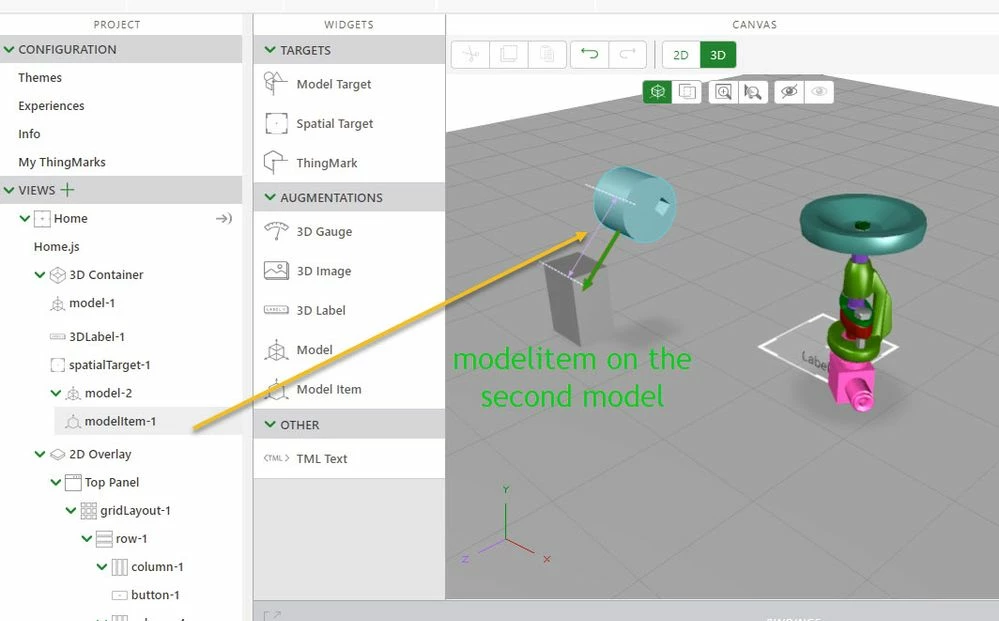Switch canvas to 3D mode
999x621 pixels.
pos(718,55)
